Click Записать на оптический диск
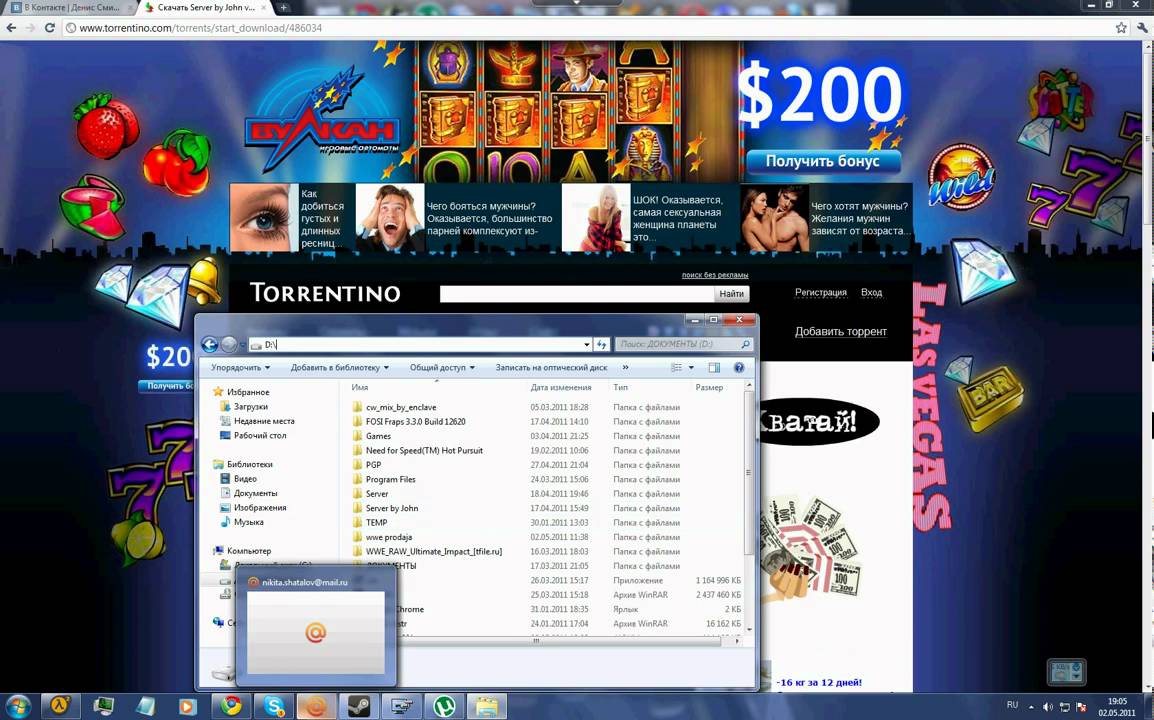The height and width of the screenshot is (720, 1154). pos(551,367)
